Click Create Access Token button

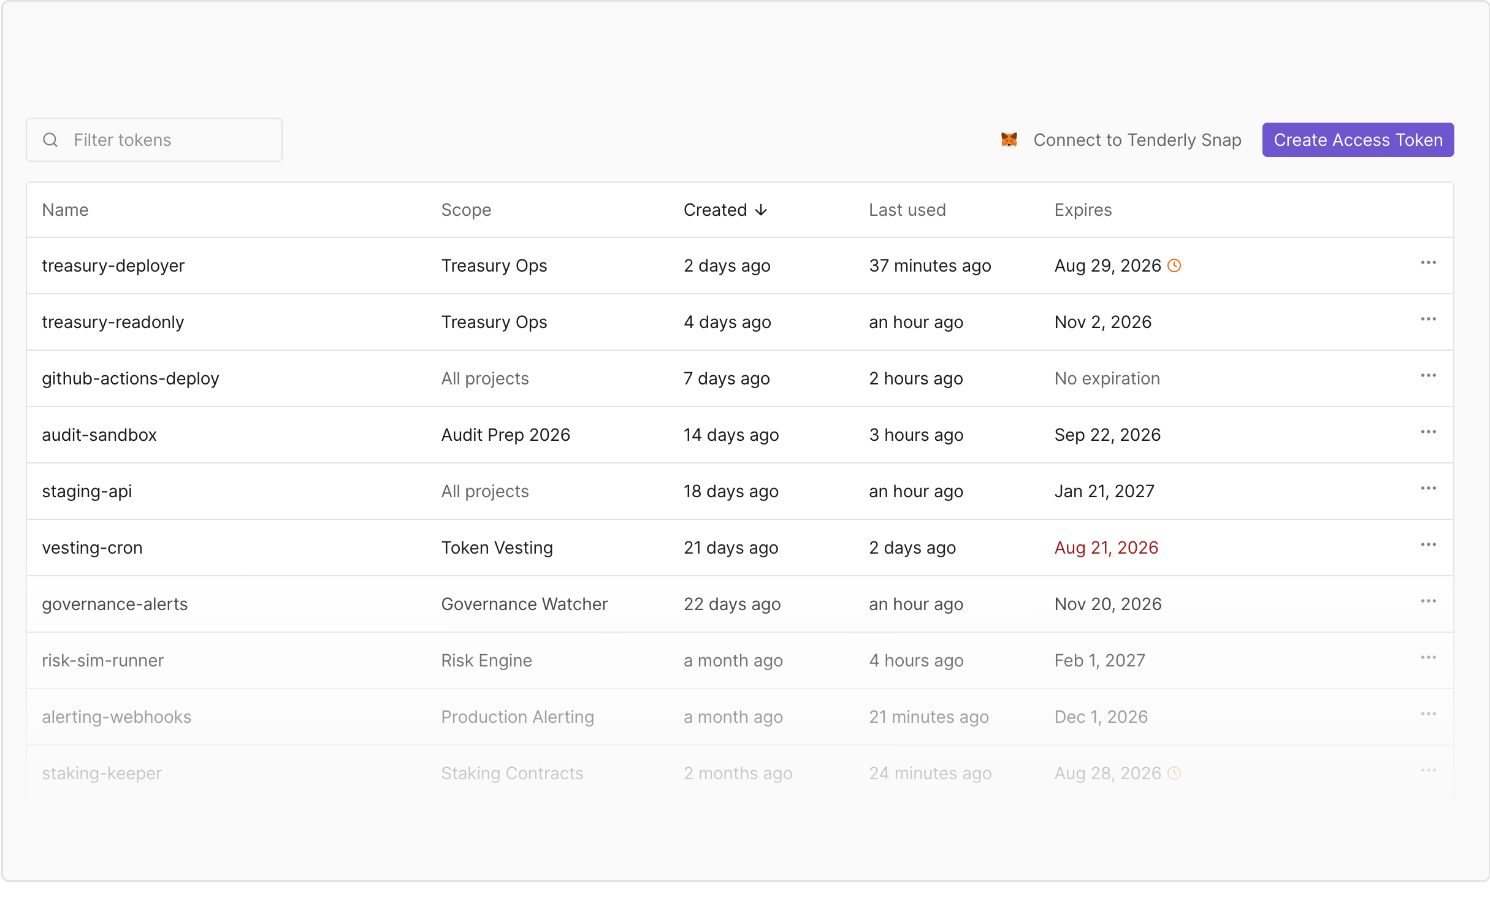[x=1358, y=140]
